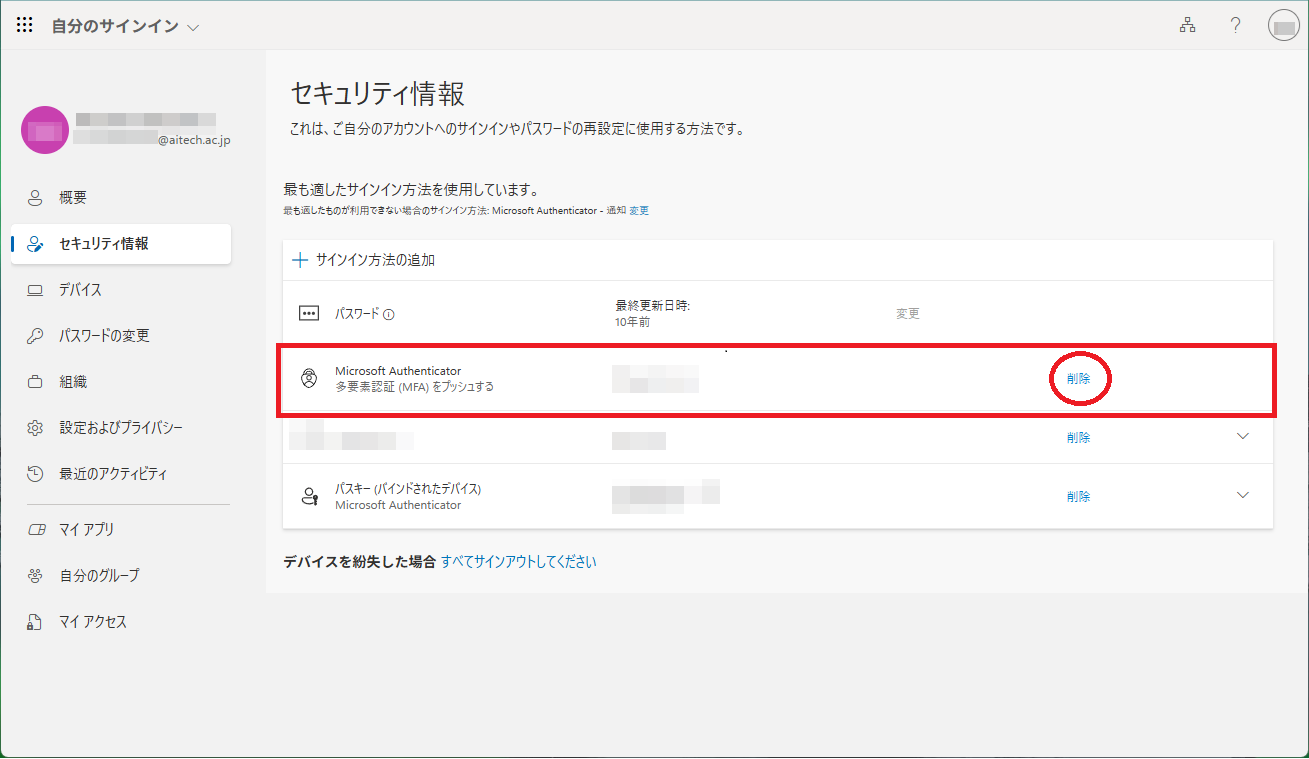1309x759 pixels.
Task: Click the help question mark icon
Action: coord(1235,24)
